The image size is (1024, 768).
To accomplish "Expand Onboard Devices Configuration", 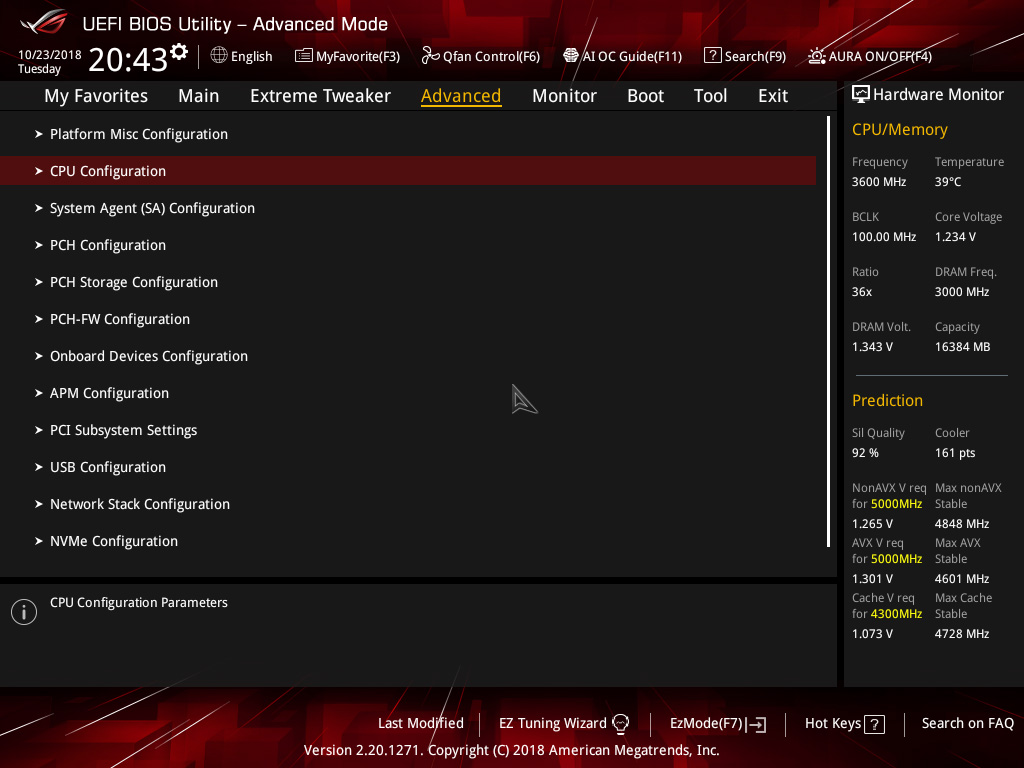I will click(x=408, y=356).
